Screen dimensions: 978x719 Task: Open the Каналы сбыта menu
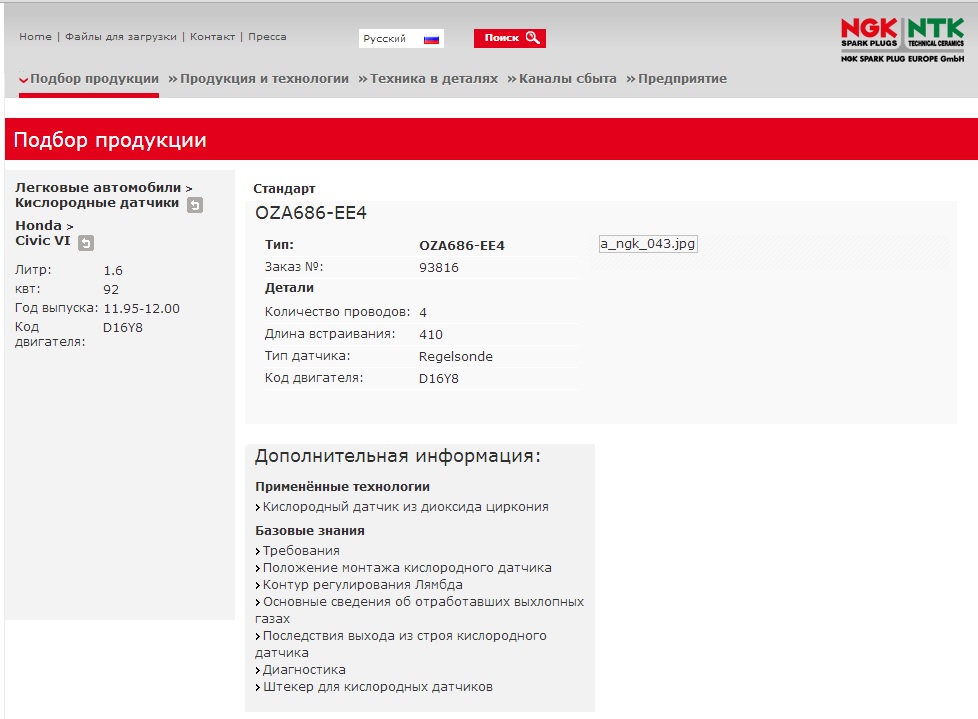(561, 79)
